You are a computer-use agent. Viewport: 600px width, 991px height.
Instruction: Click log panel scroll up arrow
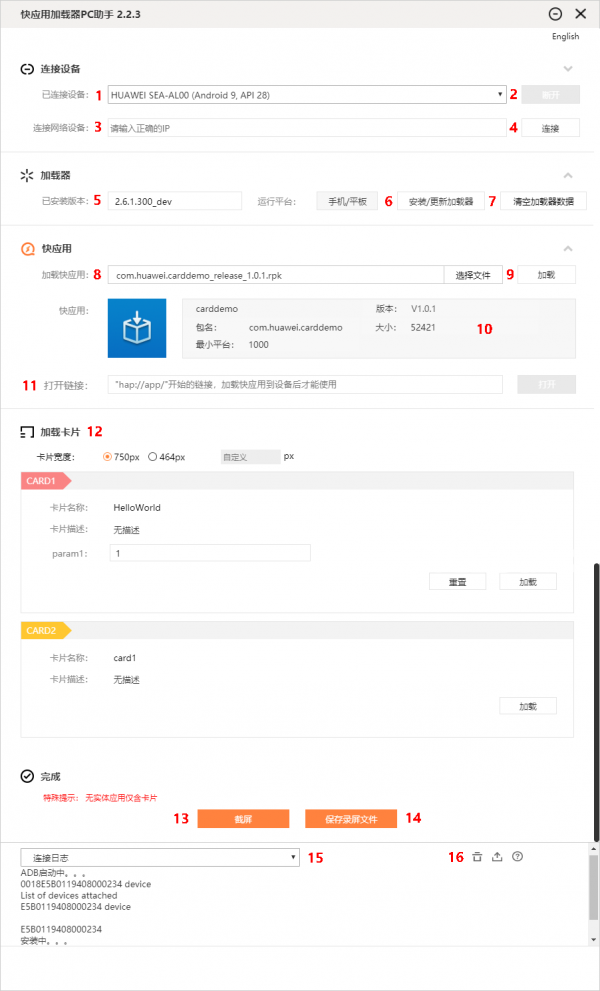coord(592,849)
